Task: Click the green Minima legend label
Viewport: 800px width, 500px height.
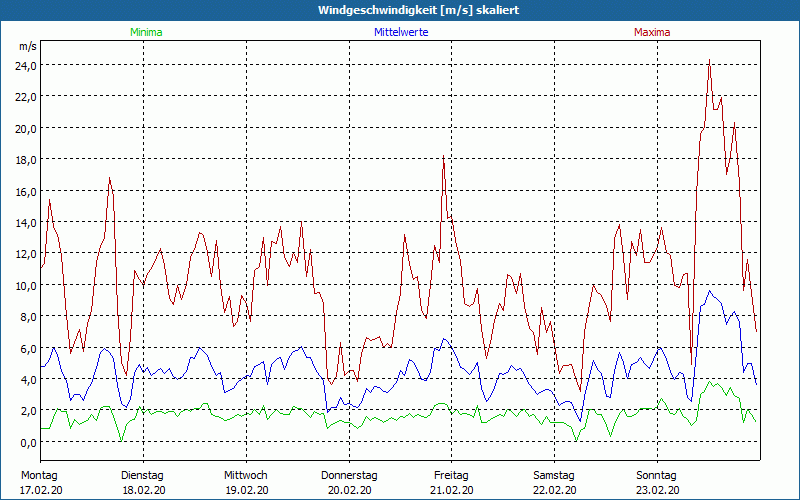Action: coord(145,32)
